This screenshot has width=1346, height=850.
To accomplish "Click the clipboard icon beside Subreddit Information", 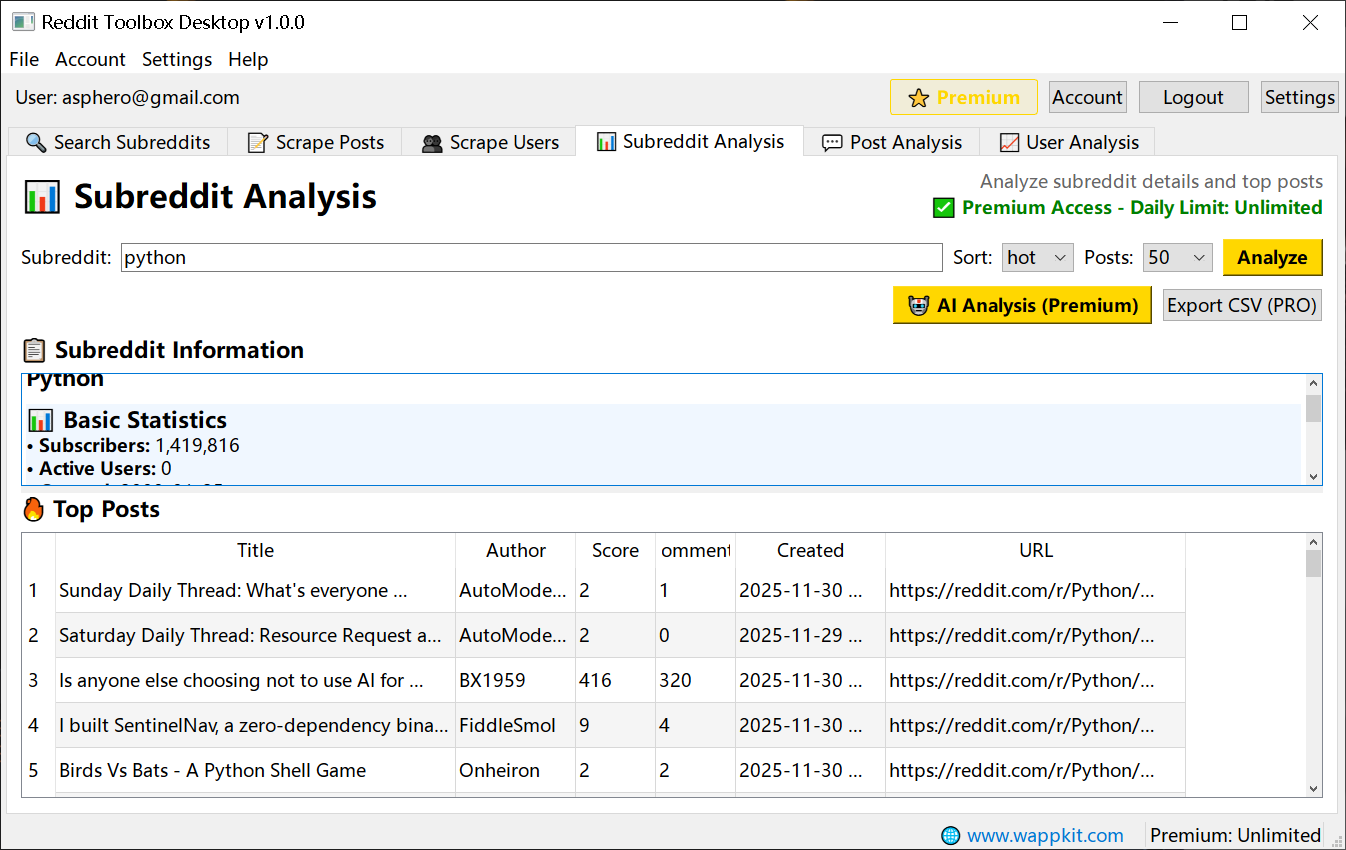I will coord(34,350).
